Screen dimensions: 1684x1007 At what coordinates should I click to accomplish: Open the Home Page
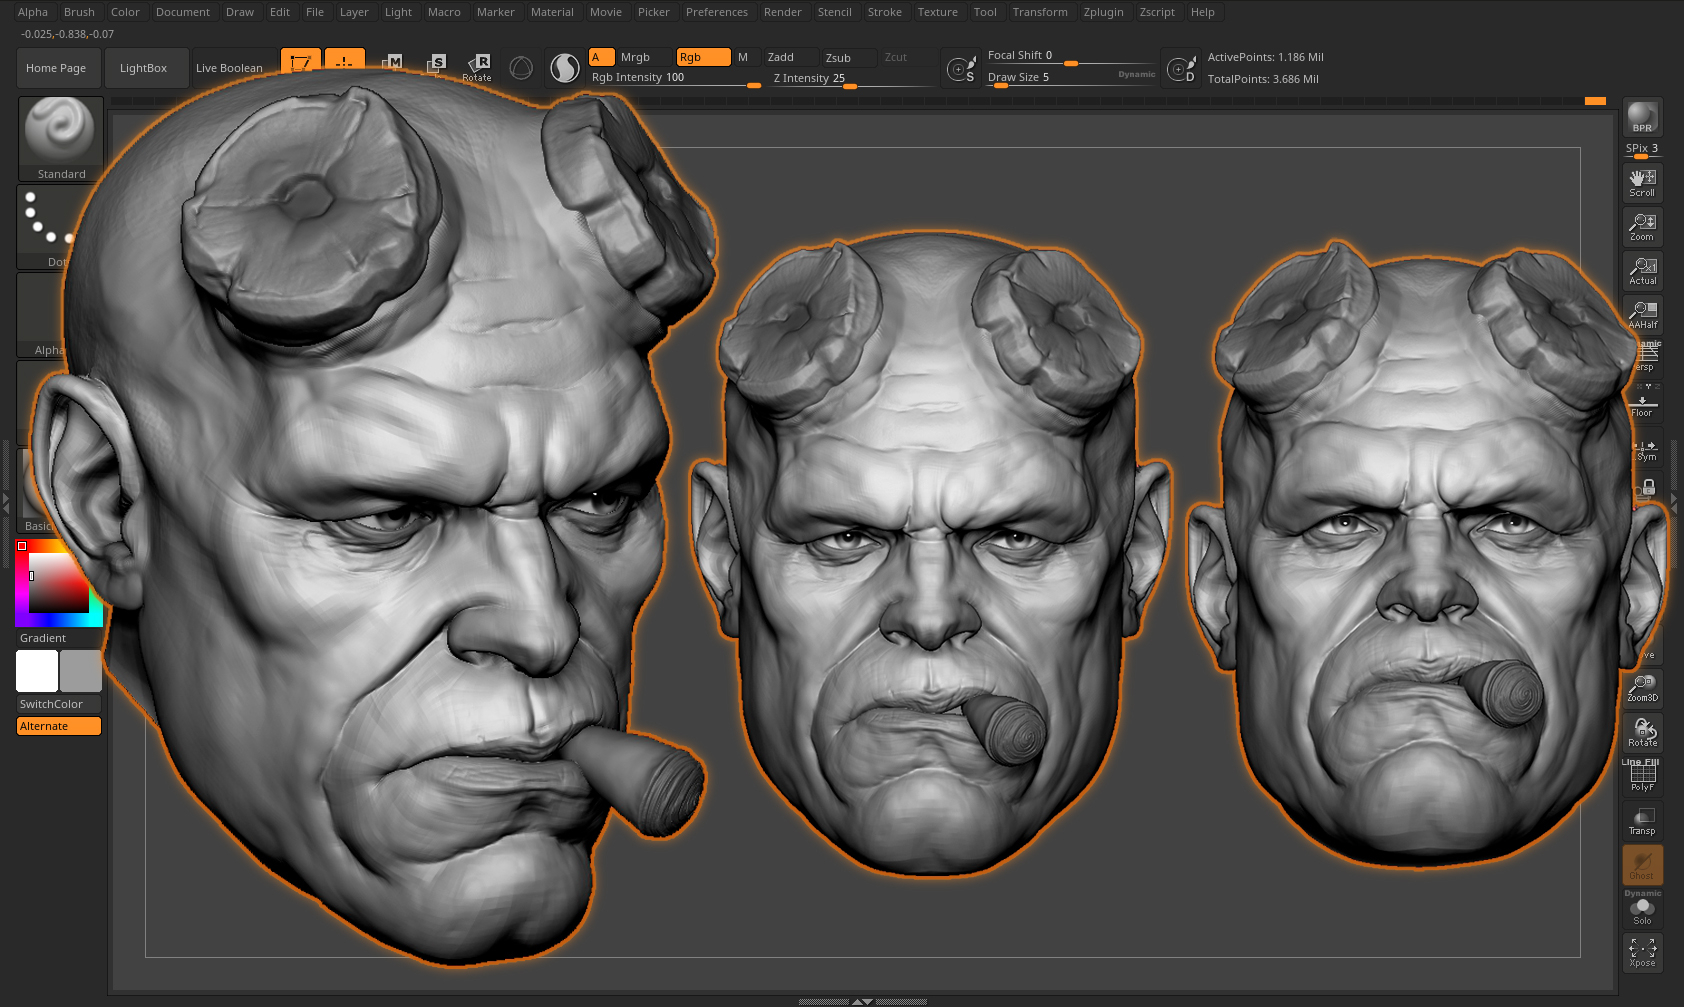coord(59,68)
